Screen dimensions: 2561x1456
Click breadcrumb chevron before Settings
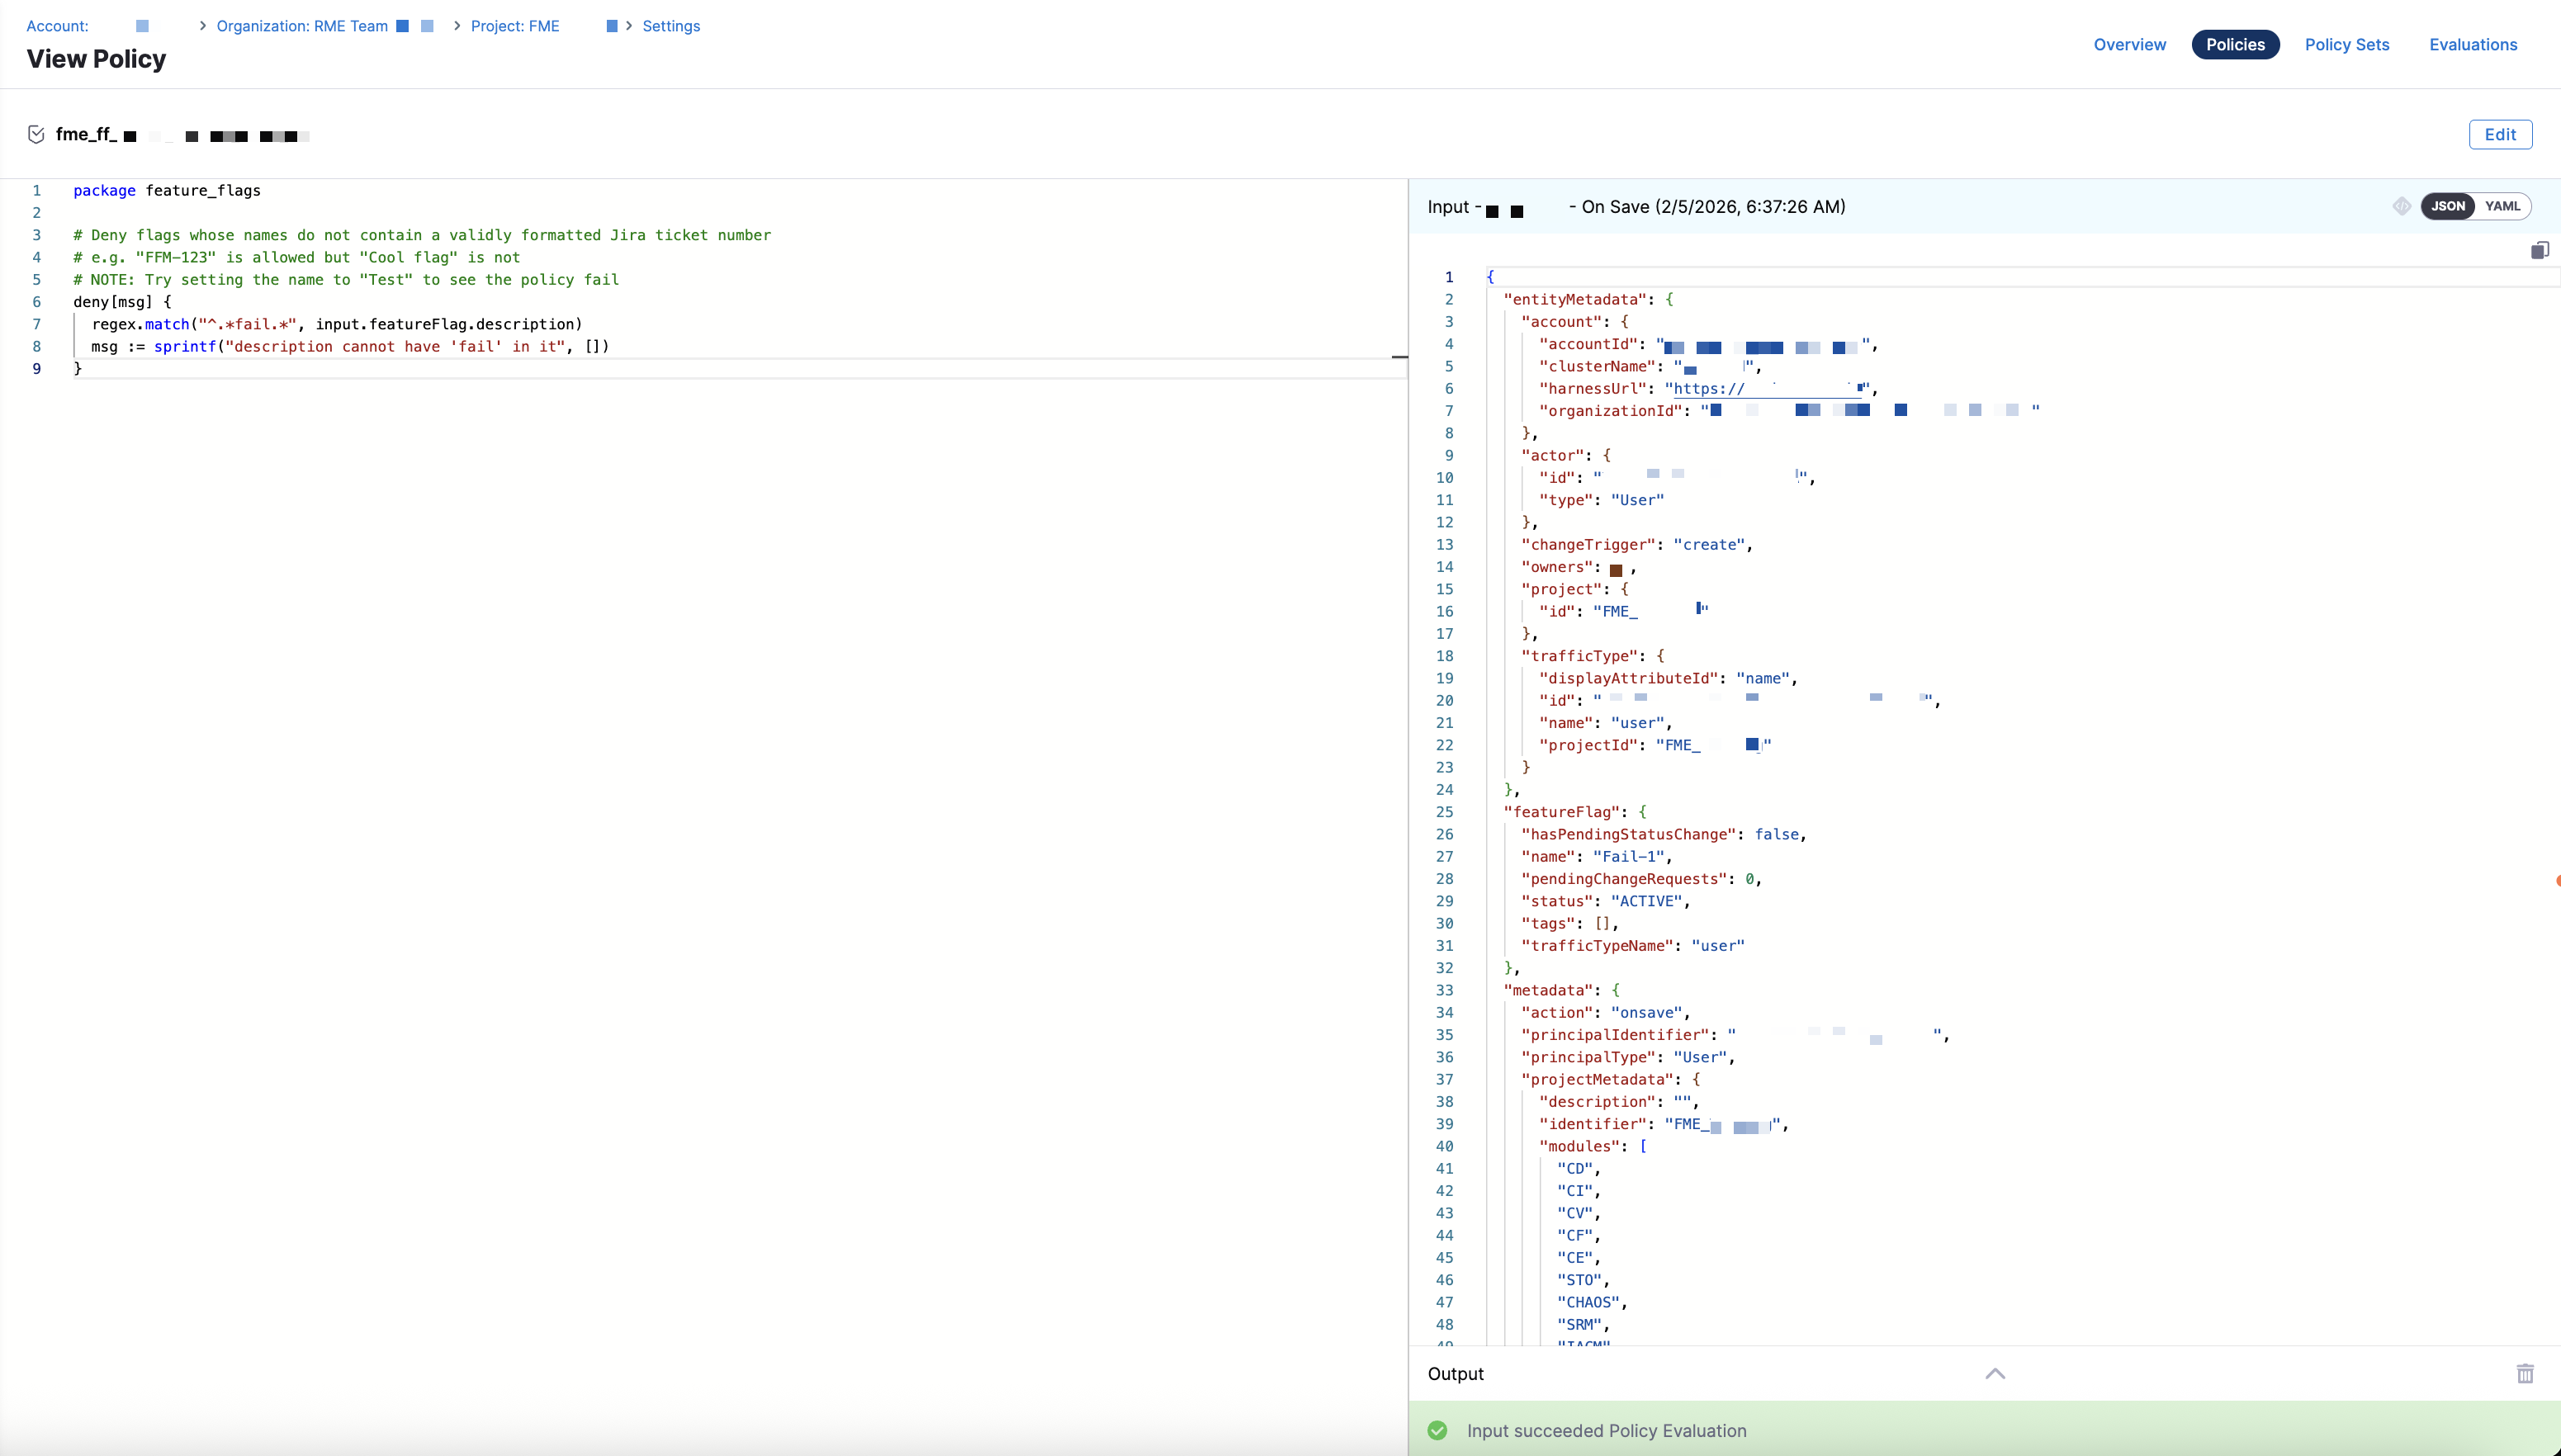point(629,26)
